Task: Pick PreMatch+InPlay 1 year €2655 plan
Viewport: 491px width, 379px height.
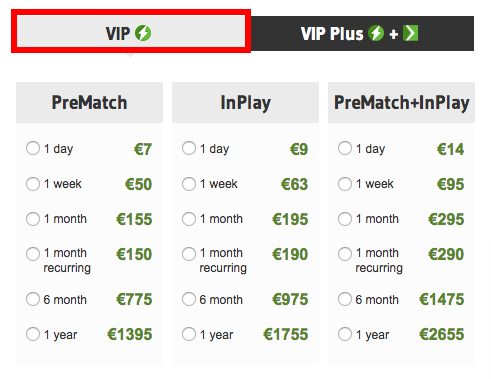Action: [x=345, y=334]
